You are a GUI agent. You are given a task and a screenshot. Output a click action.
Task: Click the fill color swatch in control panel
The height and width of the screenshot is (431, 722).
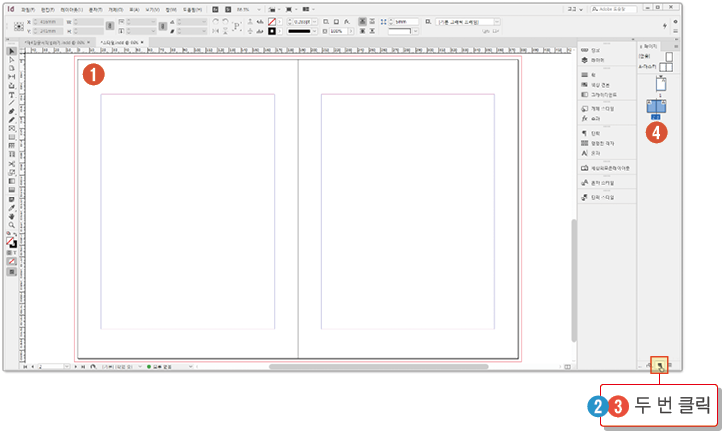coord(272,22)
